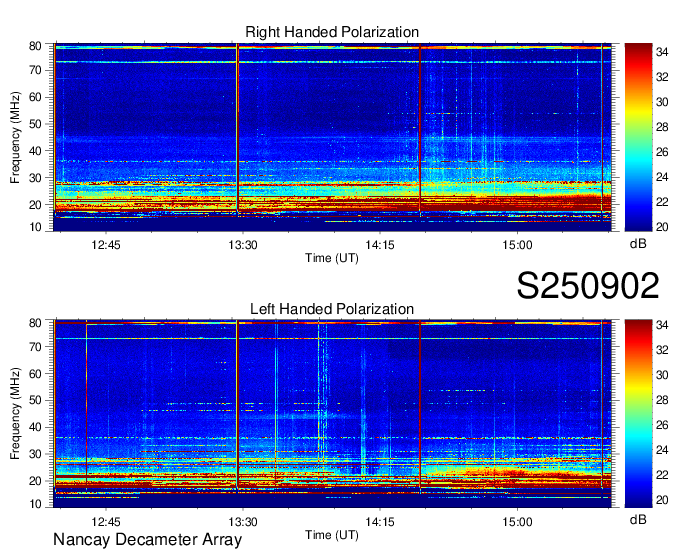Image resolution: width=680 pixels, height=552 pixels.
Task: Click the 'Frequency (MHz)' axis label of bottom plot
Action: point(15,414)
